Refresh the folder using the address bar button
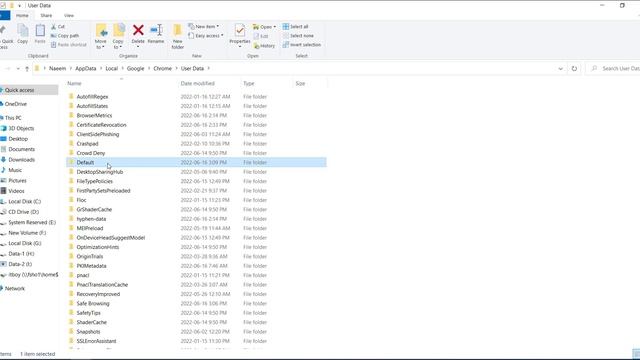Image resolution: width=640 pixels, height=360 pixels. 574,69
